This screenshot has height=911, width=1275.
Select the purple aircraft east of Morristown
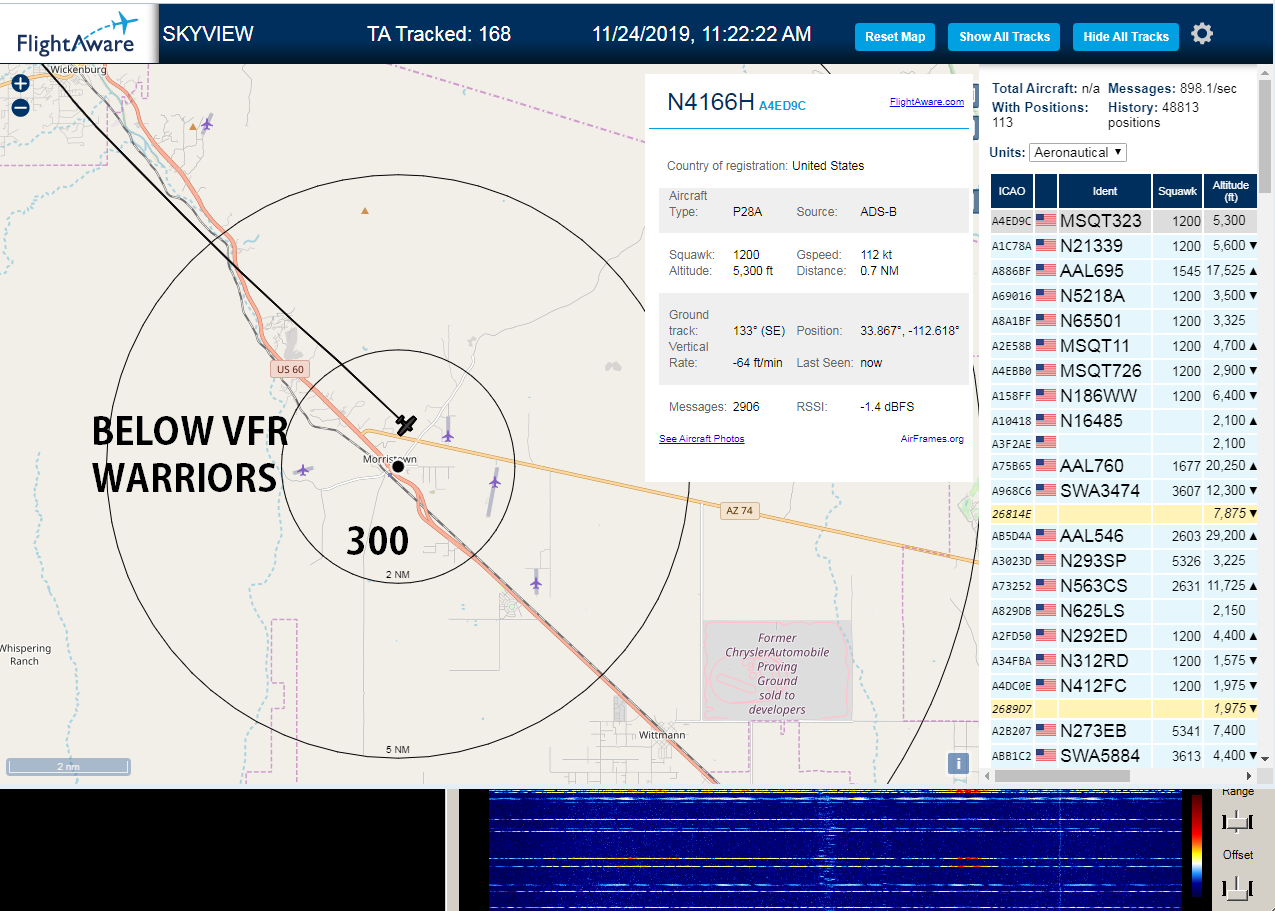(x=494, y=482)
